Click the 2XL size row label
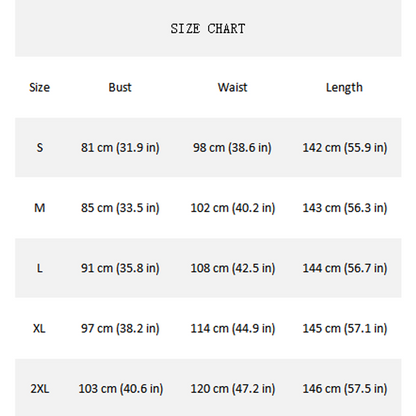This screenshot has width=416, height=416. [40, 389]
